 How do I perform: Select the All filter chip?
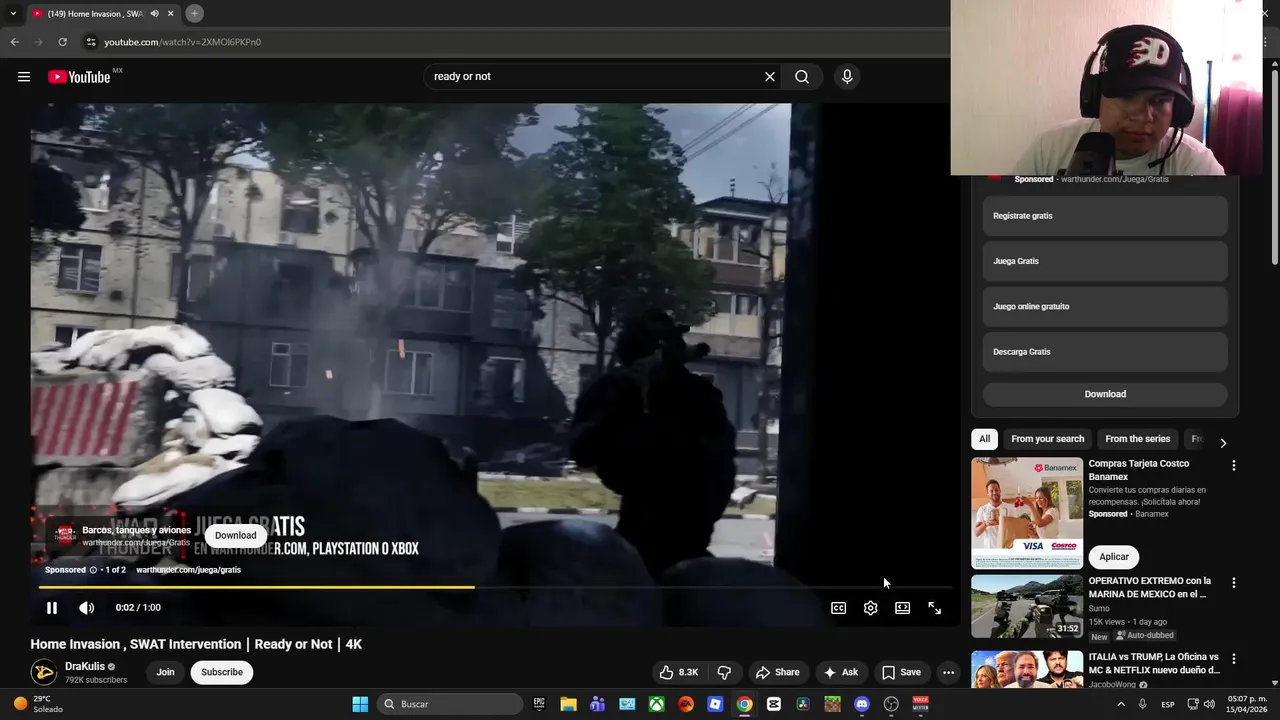tap(985, 439)
